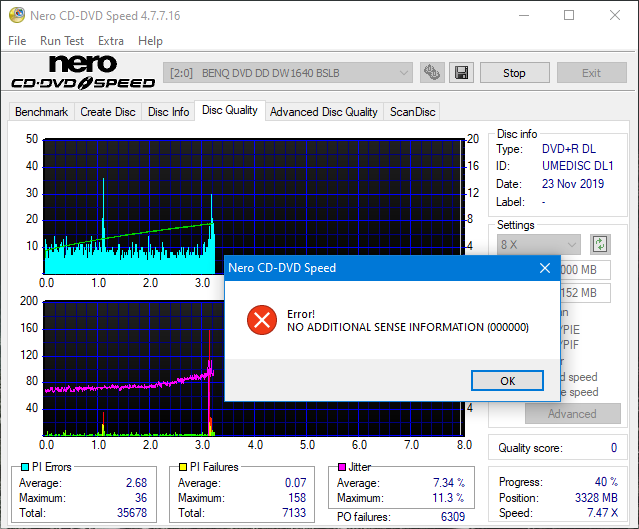Image resolution: width=639 pixels, height=529 pixels.
Task: Click OK in the error dialog
Action: [x=507, y=381]
